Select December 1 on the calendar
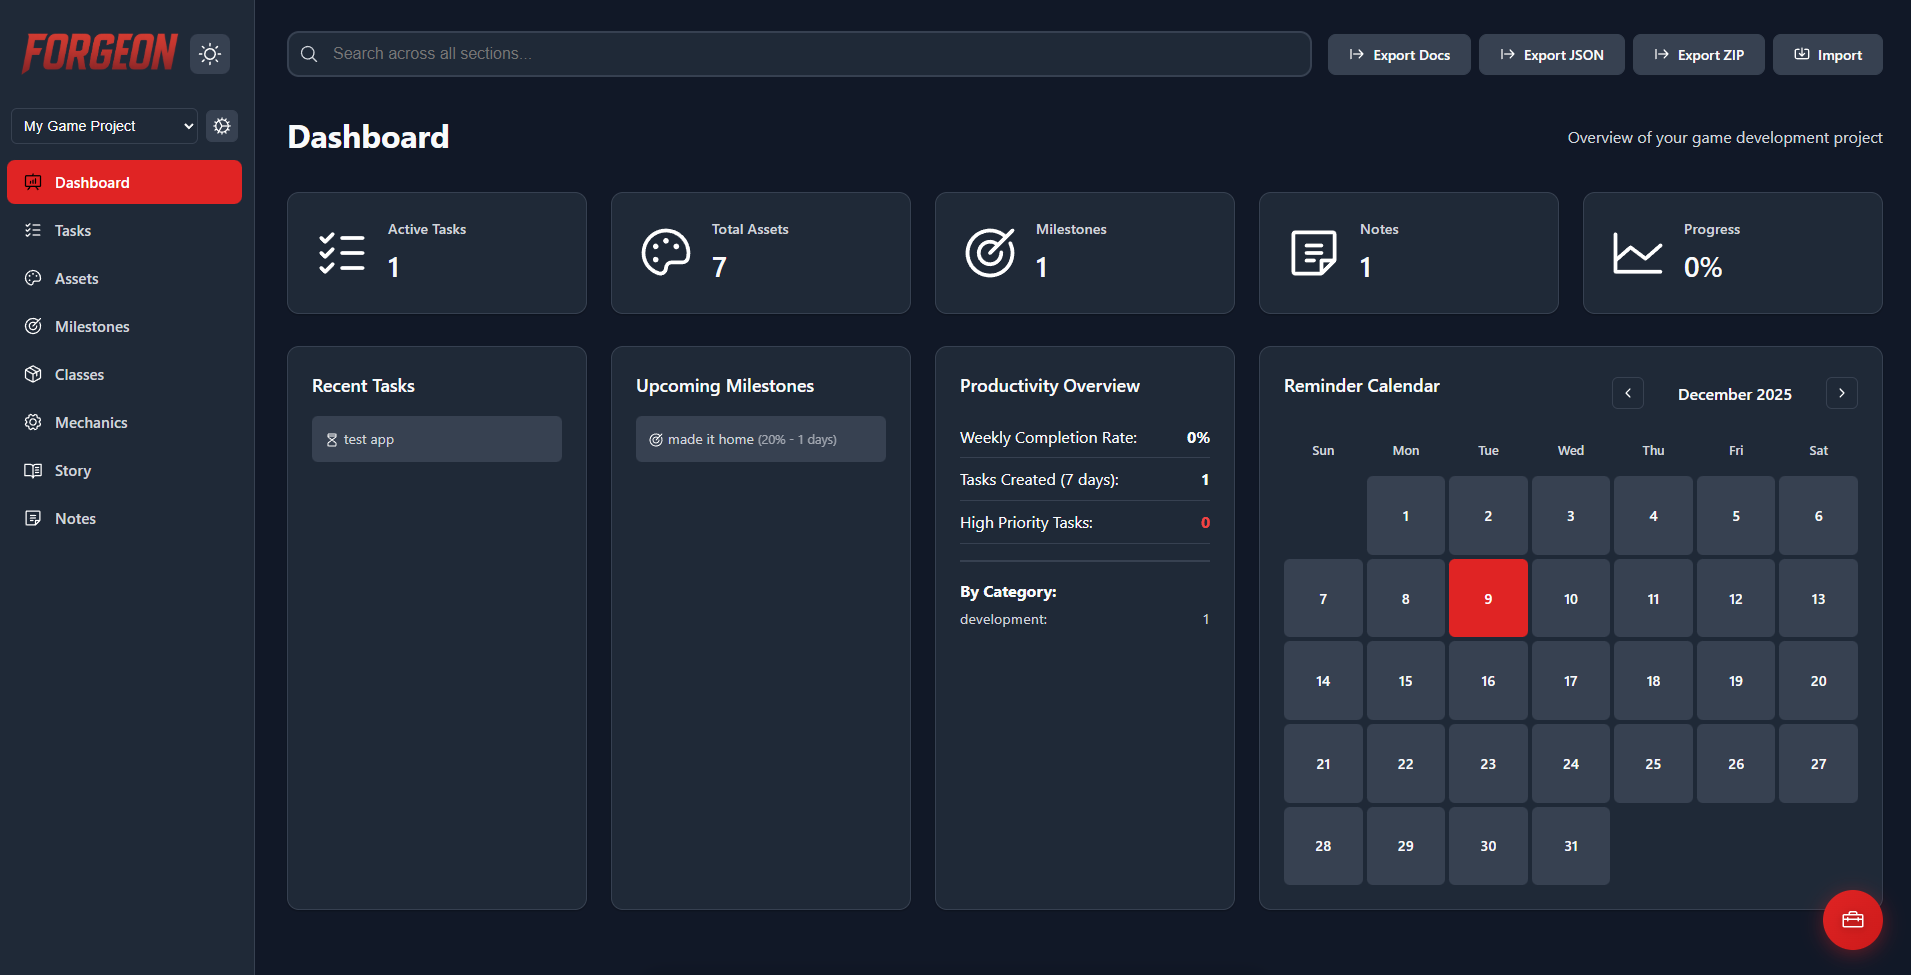The height and width of the screenshot is (975, 1911). tap(1406, 516)
